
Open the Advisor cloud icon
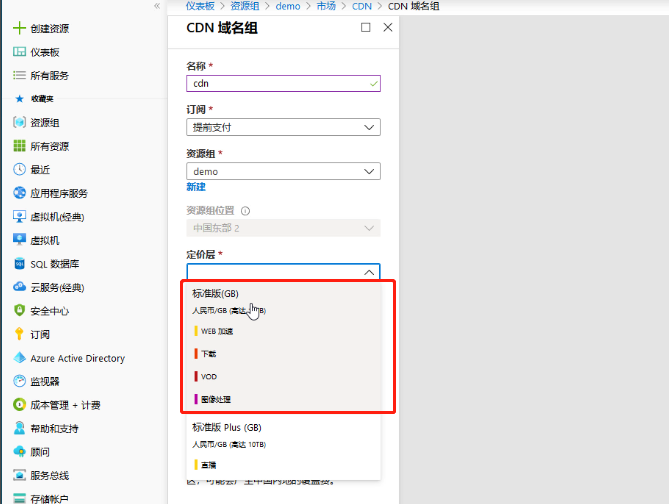pos(19,452)
